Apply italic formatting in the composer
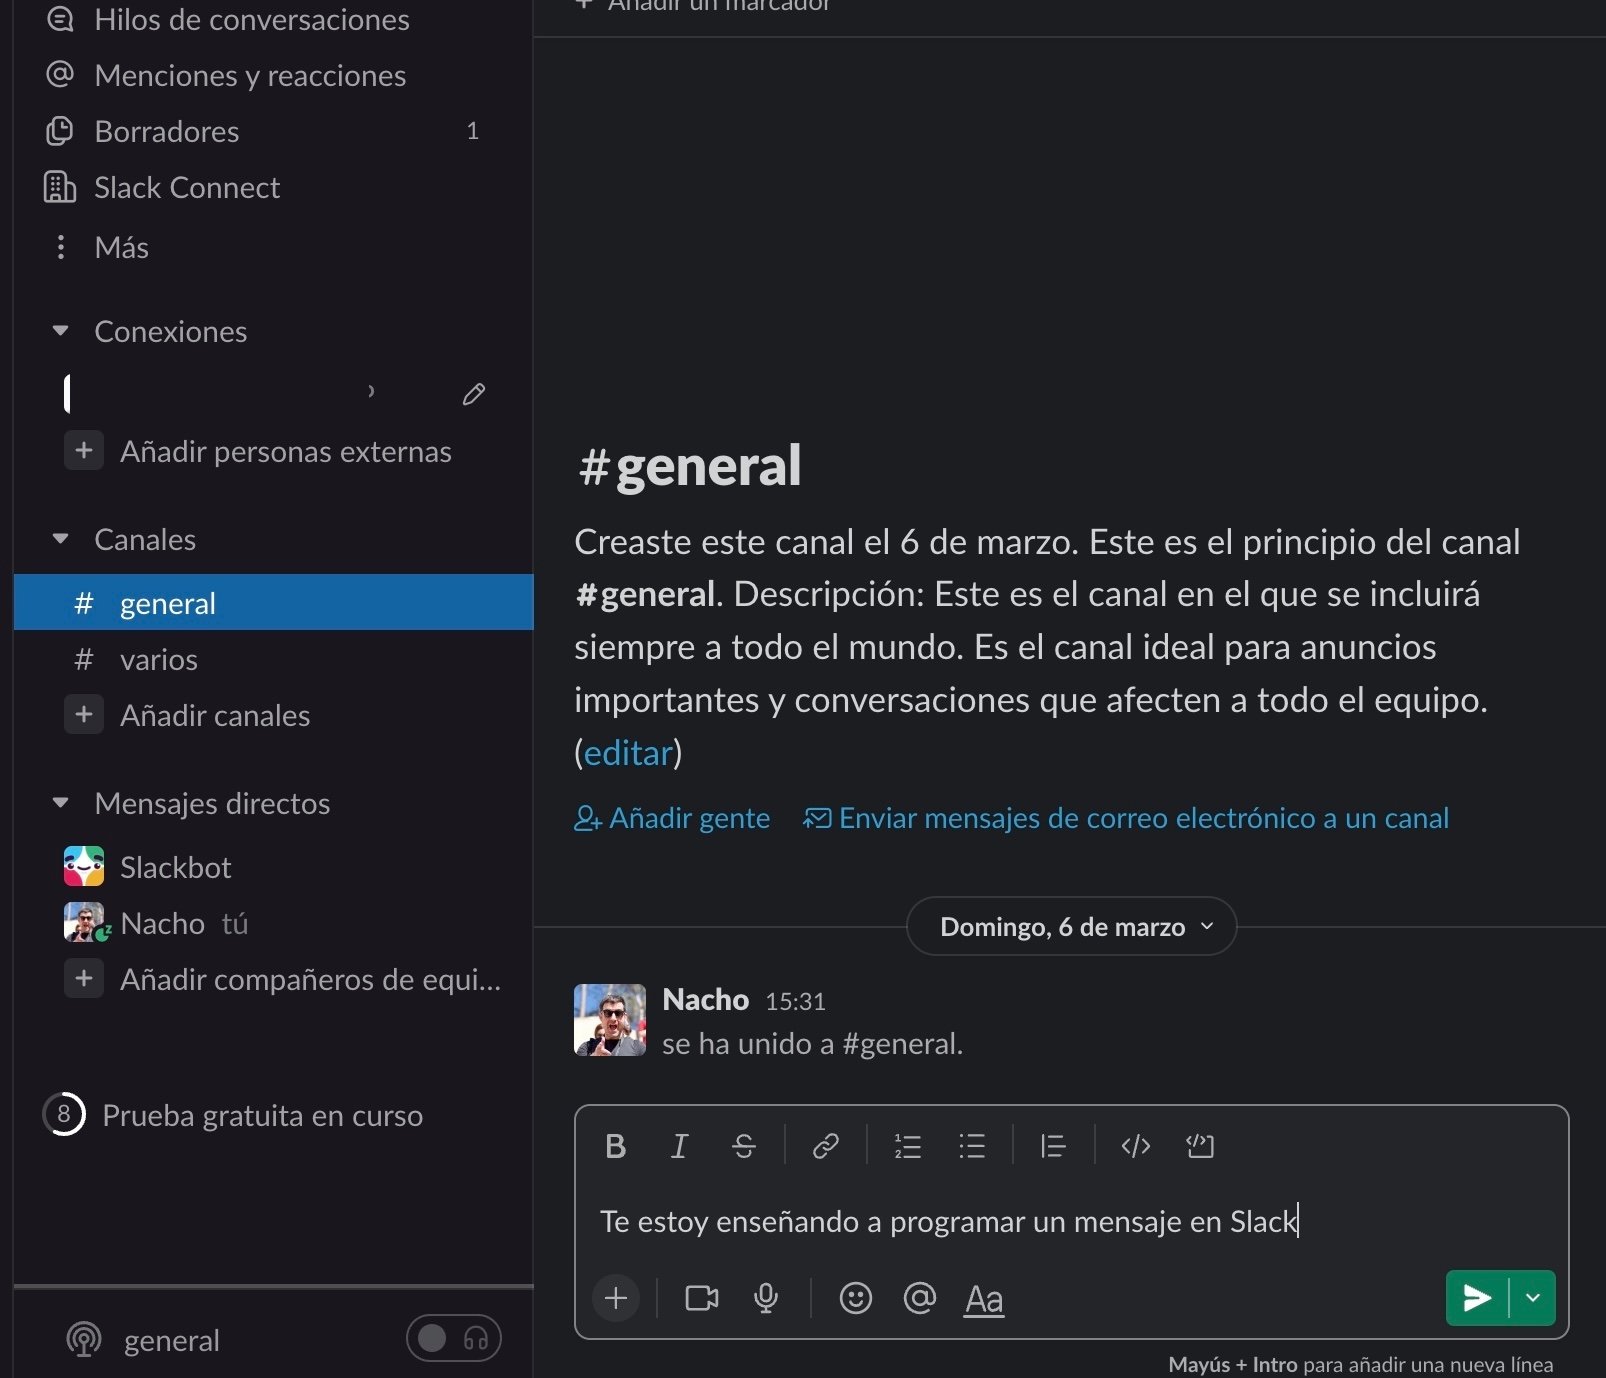 tap(679, 1146)
